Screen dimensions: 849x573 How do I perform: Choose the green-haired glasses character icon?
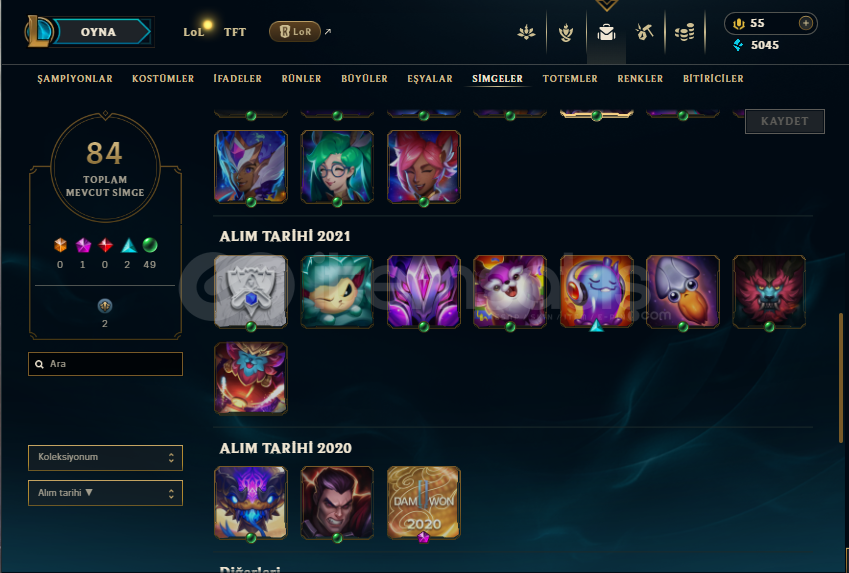pos(337,167)
